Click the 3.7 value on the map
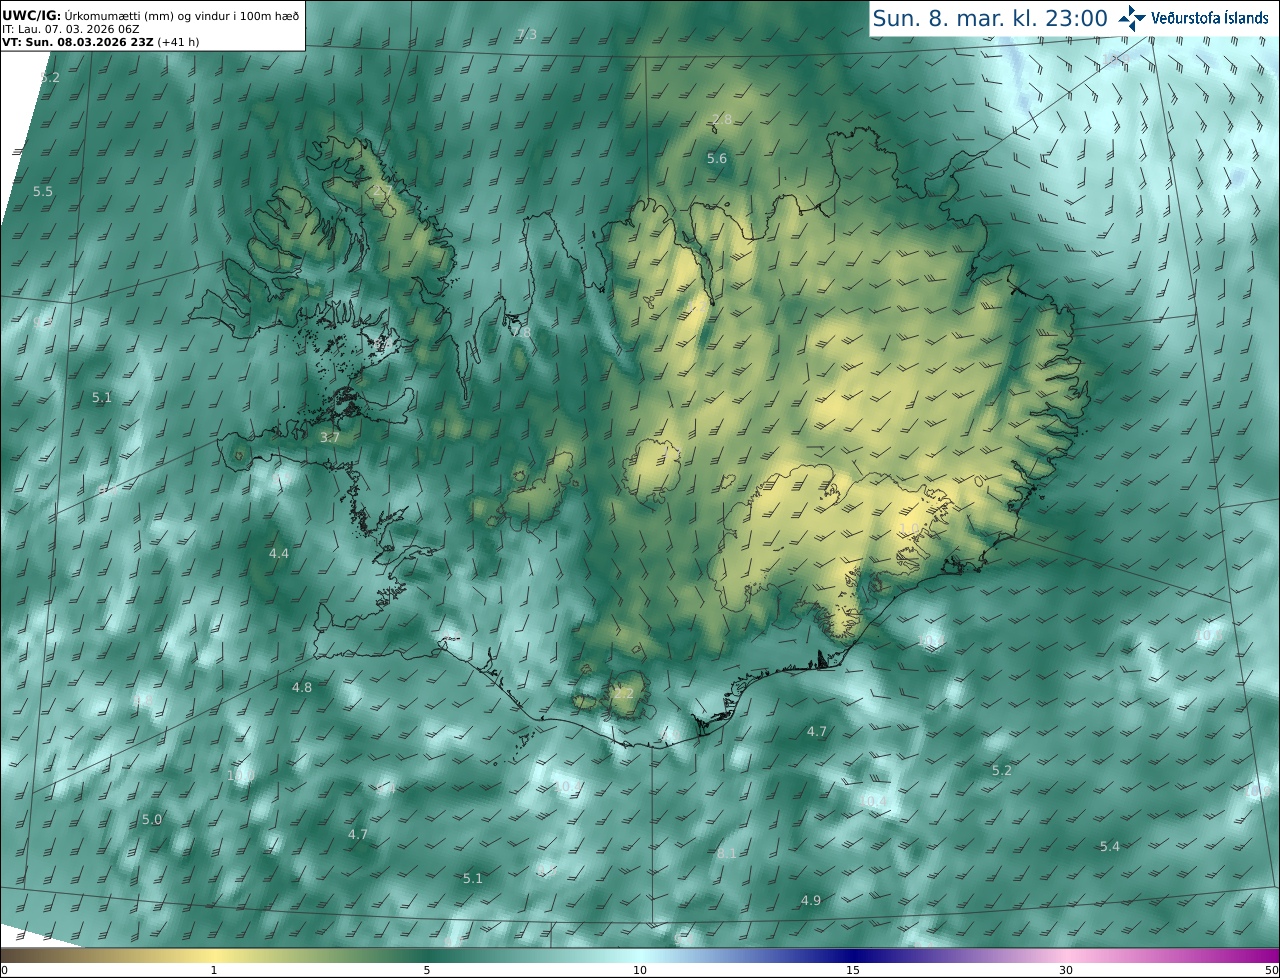 (330, 438)
